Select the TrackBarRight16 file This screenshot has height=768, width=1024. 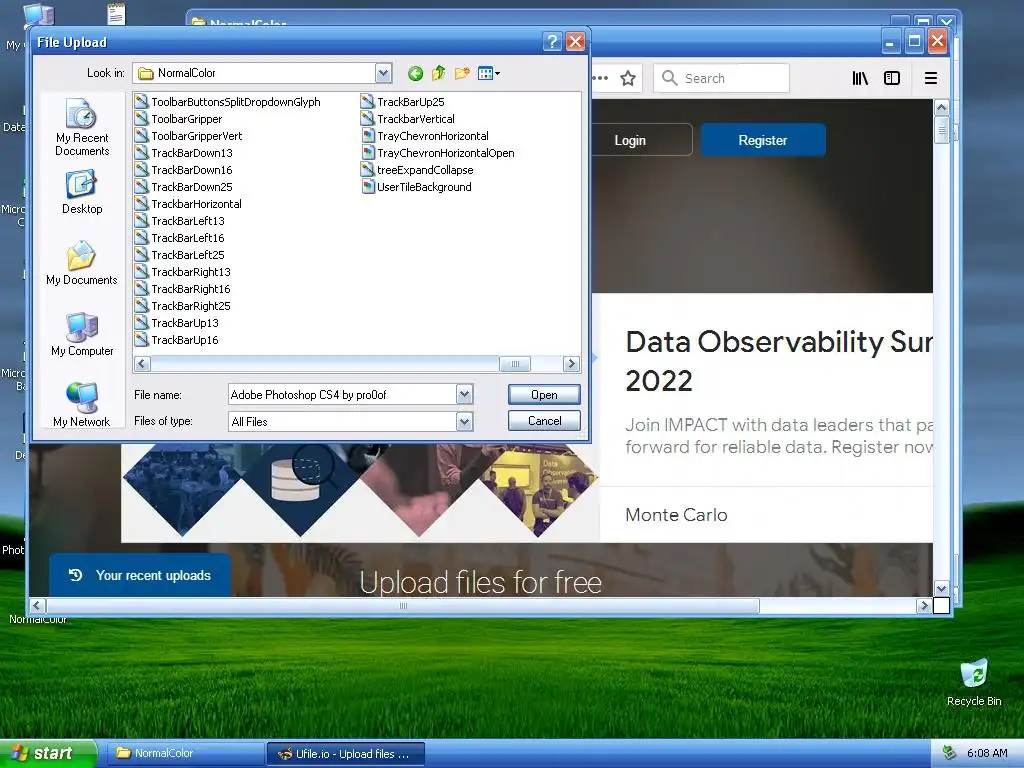[x=183, y=289]
